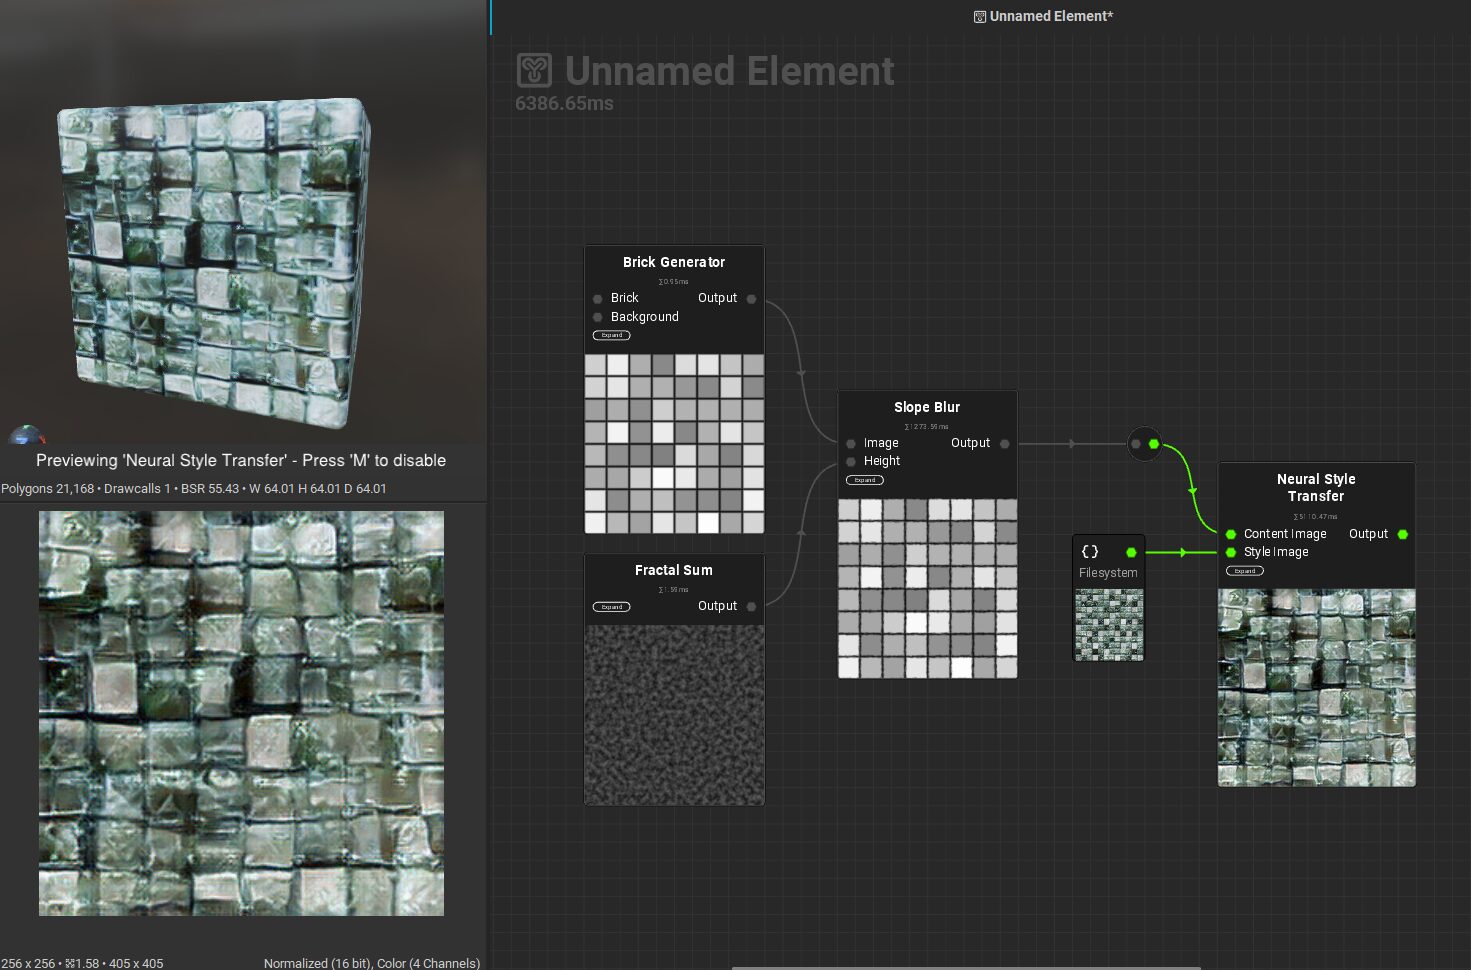Click the green output port of the reroute dot
The width and height of the screenshot is (1471, 970).
click(1155, 444)
